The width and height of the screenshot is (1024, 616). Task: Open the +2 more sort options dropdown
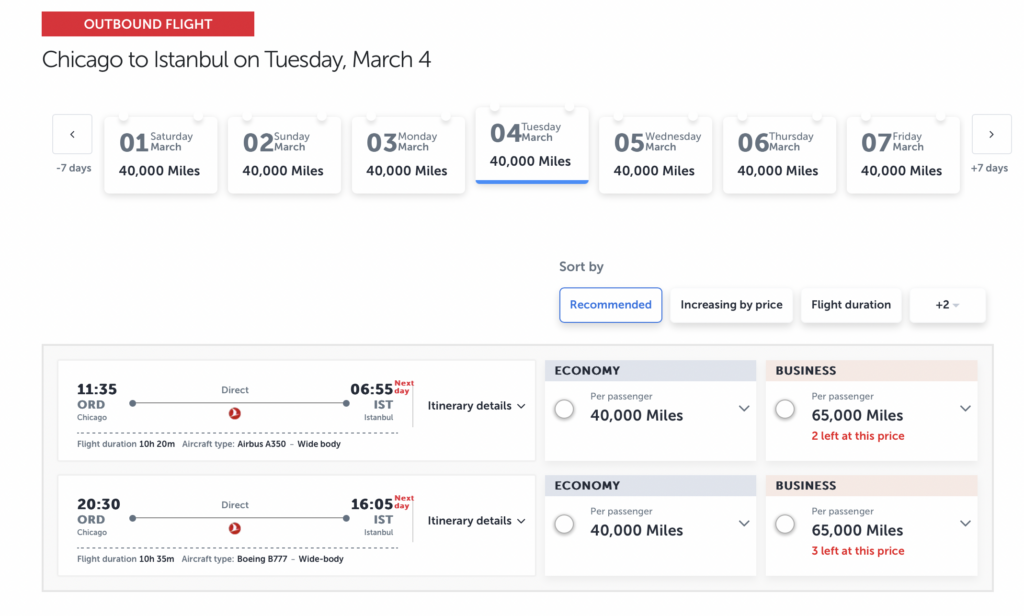[947, 305]
